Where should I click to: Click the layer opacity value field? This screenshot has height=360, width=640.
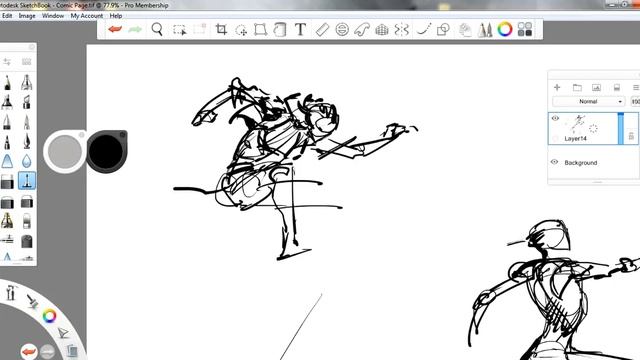pyautogui.click(x=636, y=101)
